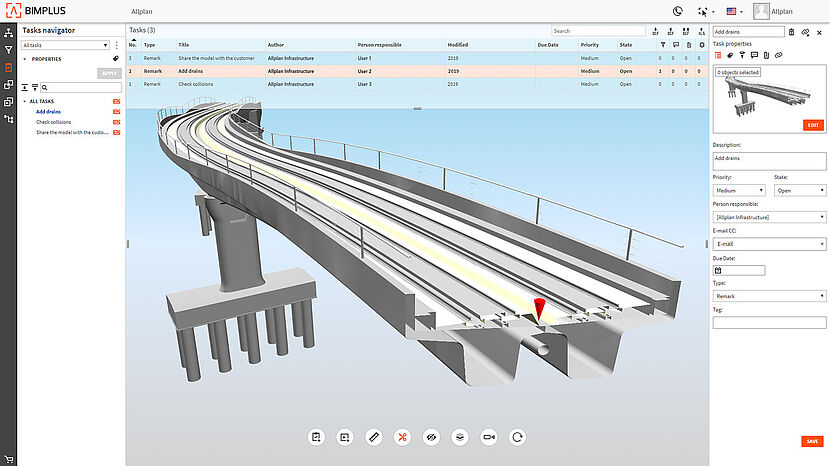Reset view with the rotate icon

[x=517, y=437]
